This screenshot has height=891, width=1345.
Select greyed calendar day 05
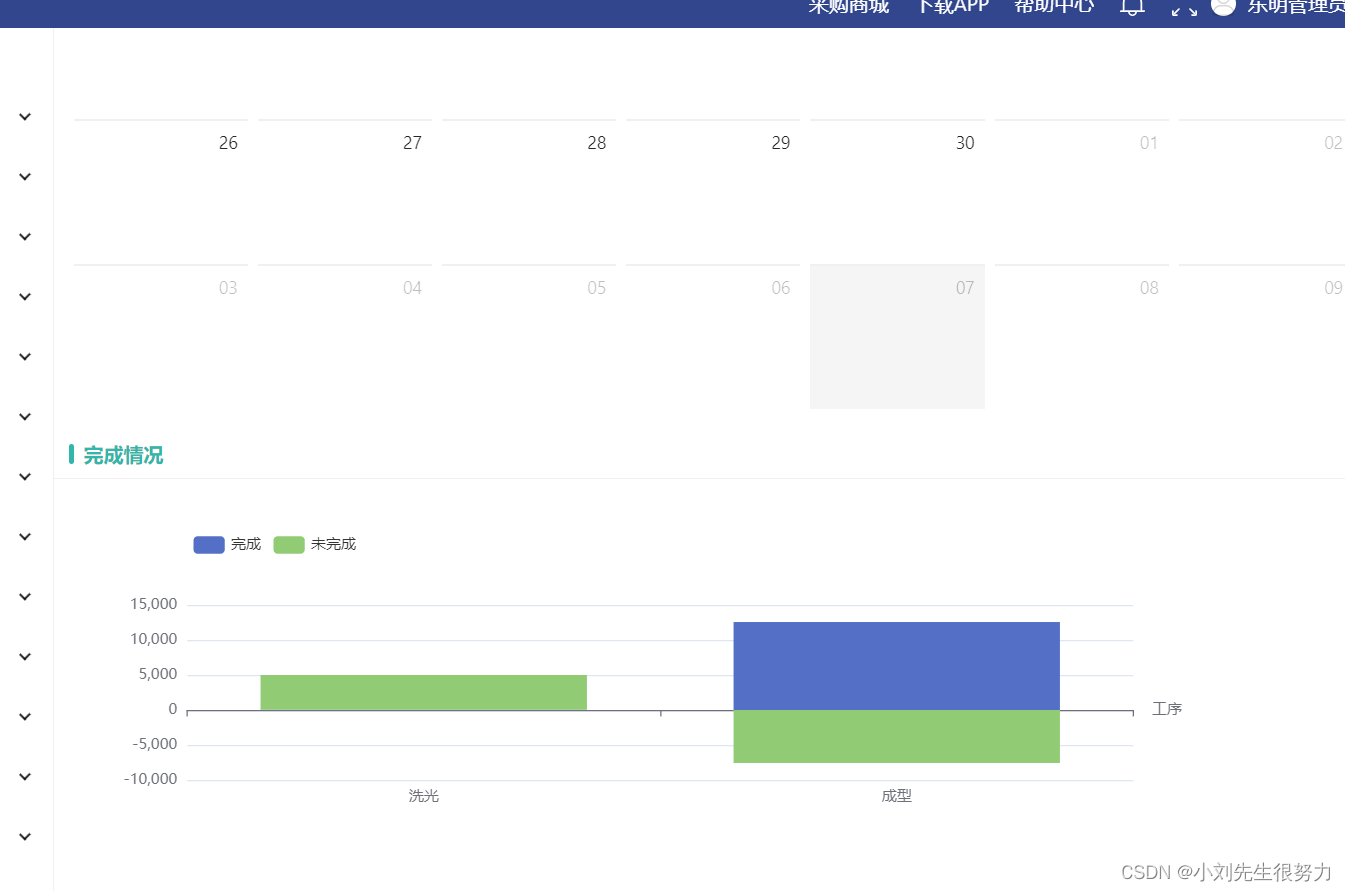pos(529,336)
